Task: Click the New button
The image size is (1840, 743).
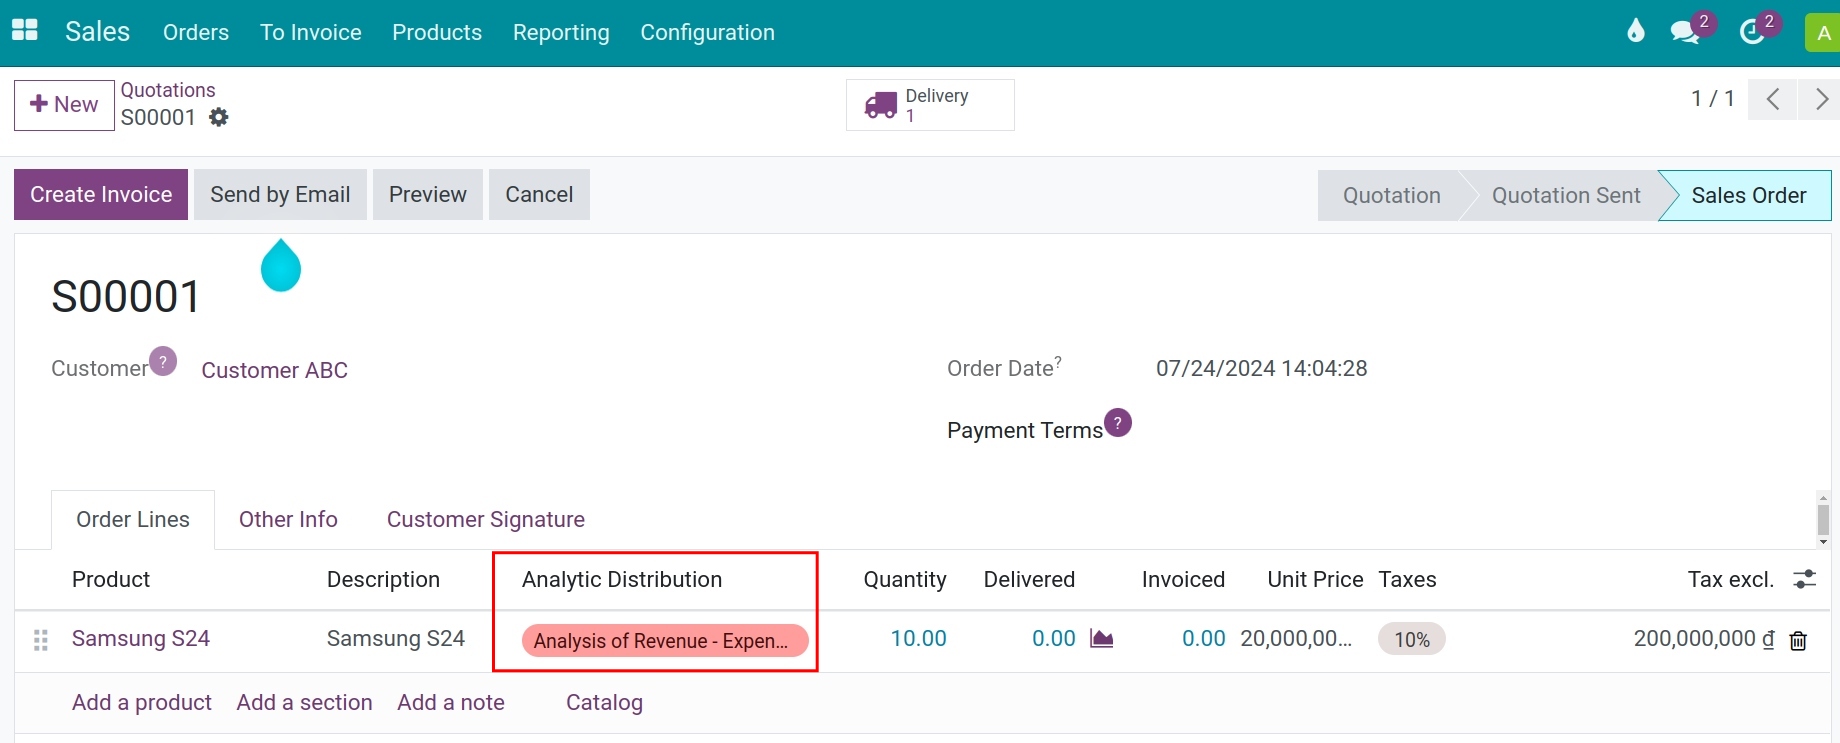Action: [x=64, y=105]
